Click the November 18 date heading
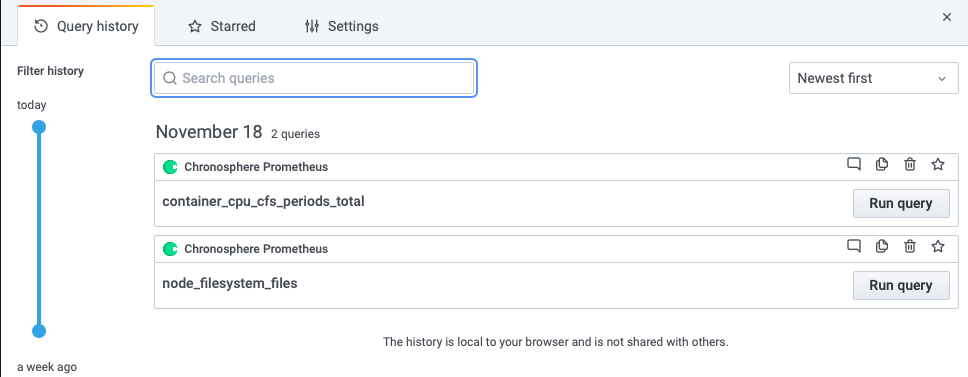This screenshot has width=968, height=377. click(209, 131)
